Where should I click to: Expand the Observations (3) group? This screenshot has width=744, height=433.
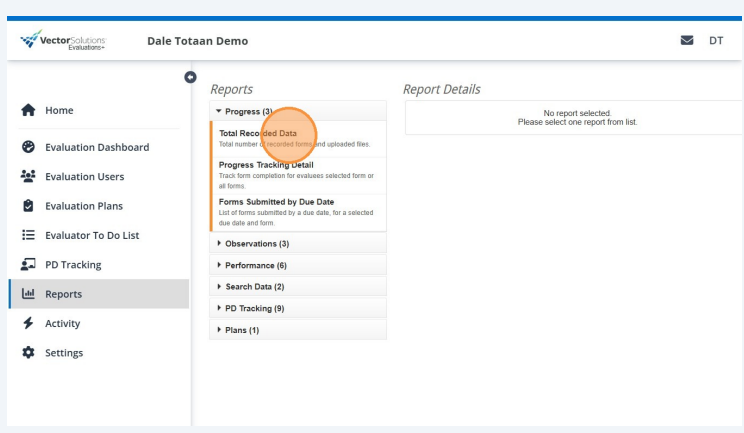point(298,243)
